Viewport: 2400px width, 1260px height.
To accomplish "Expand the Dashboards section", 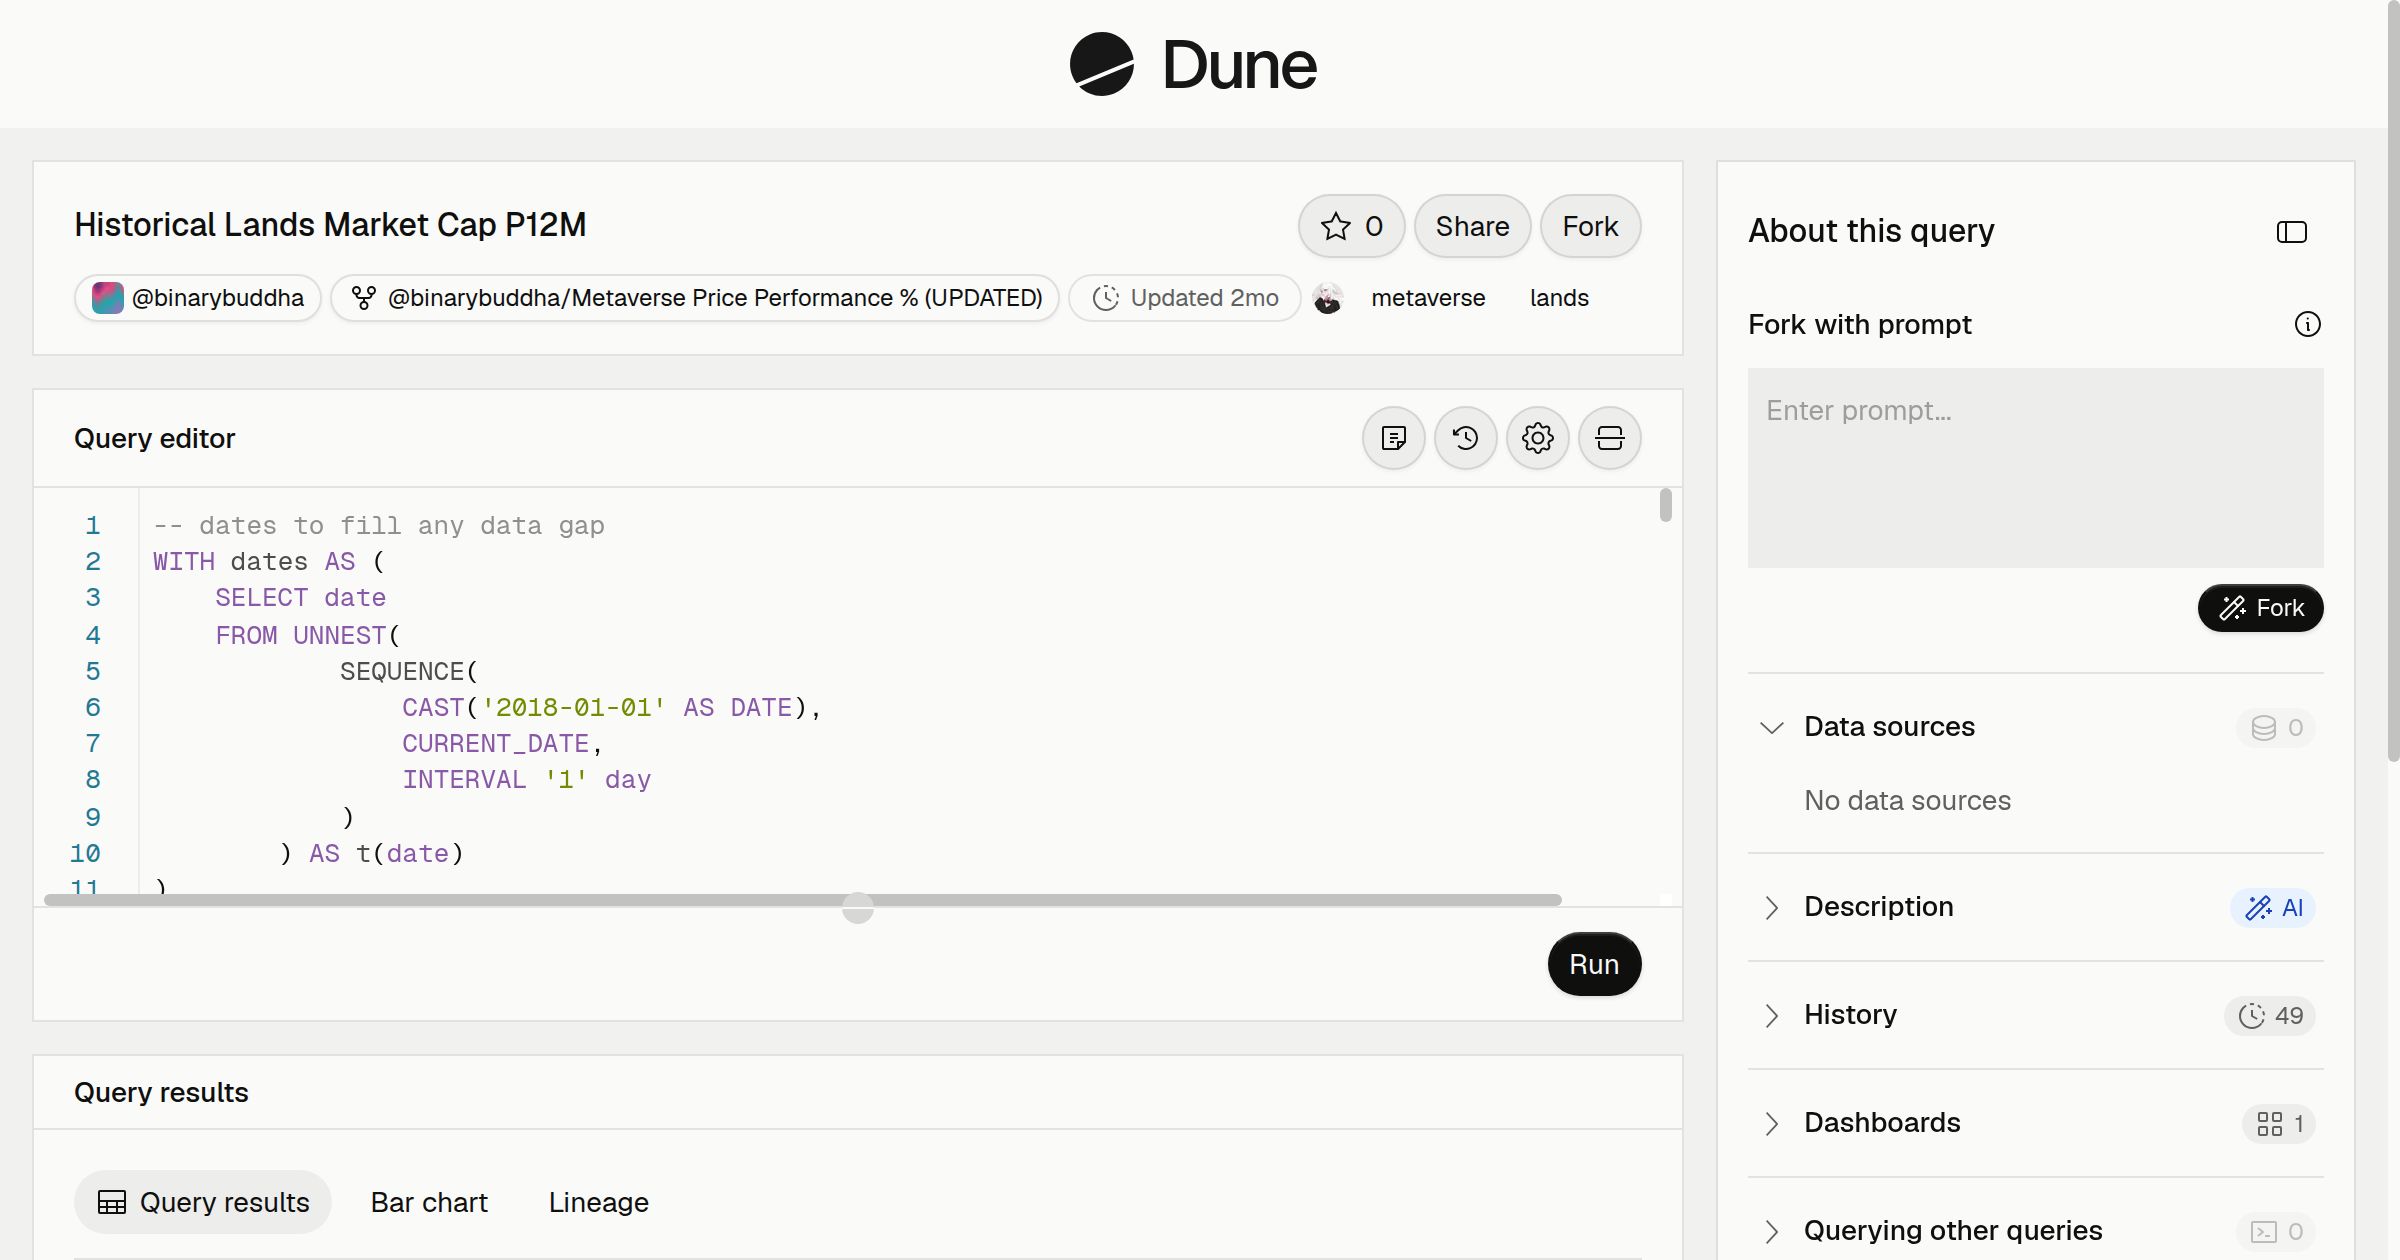I will 1772,1123.
